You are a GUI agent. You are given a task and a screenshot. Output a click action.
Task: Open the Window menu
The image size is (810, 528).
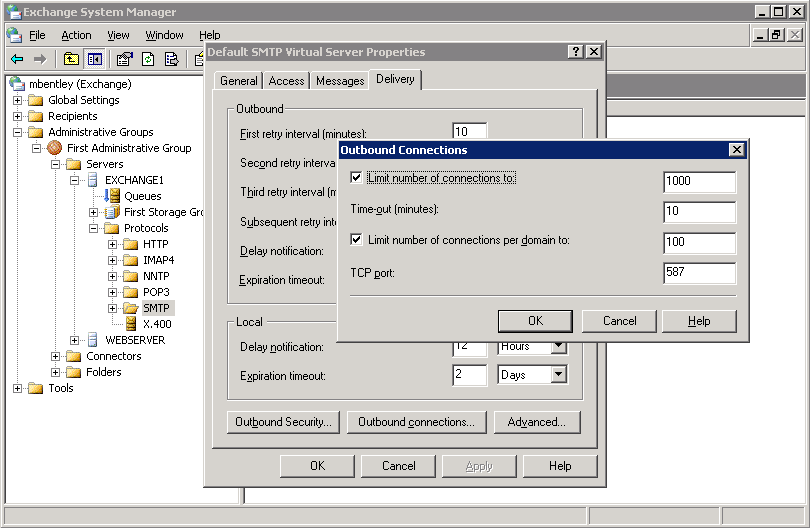point(164,35)
